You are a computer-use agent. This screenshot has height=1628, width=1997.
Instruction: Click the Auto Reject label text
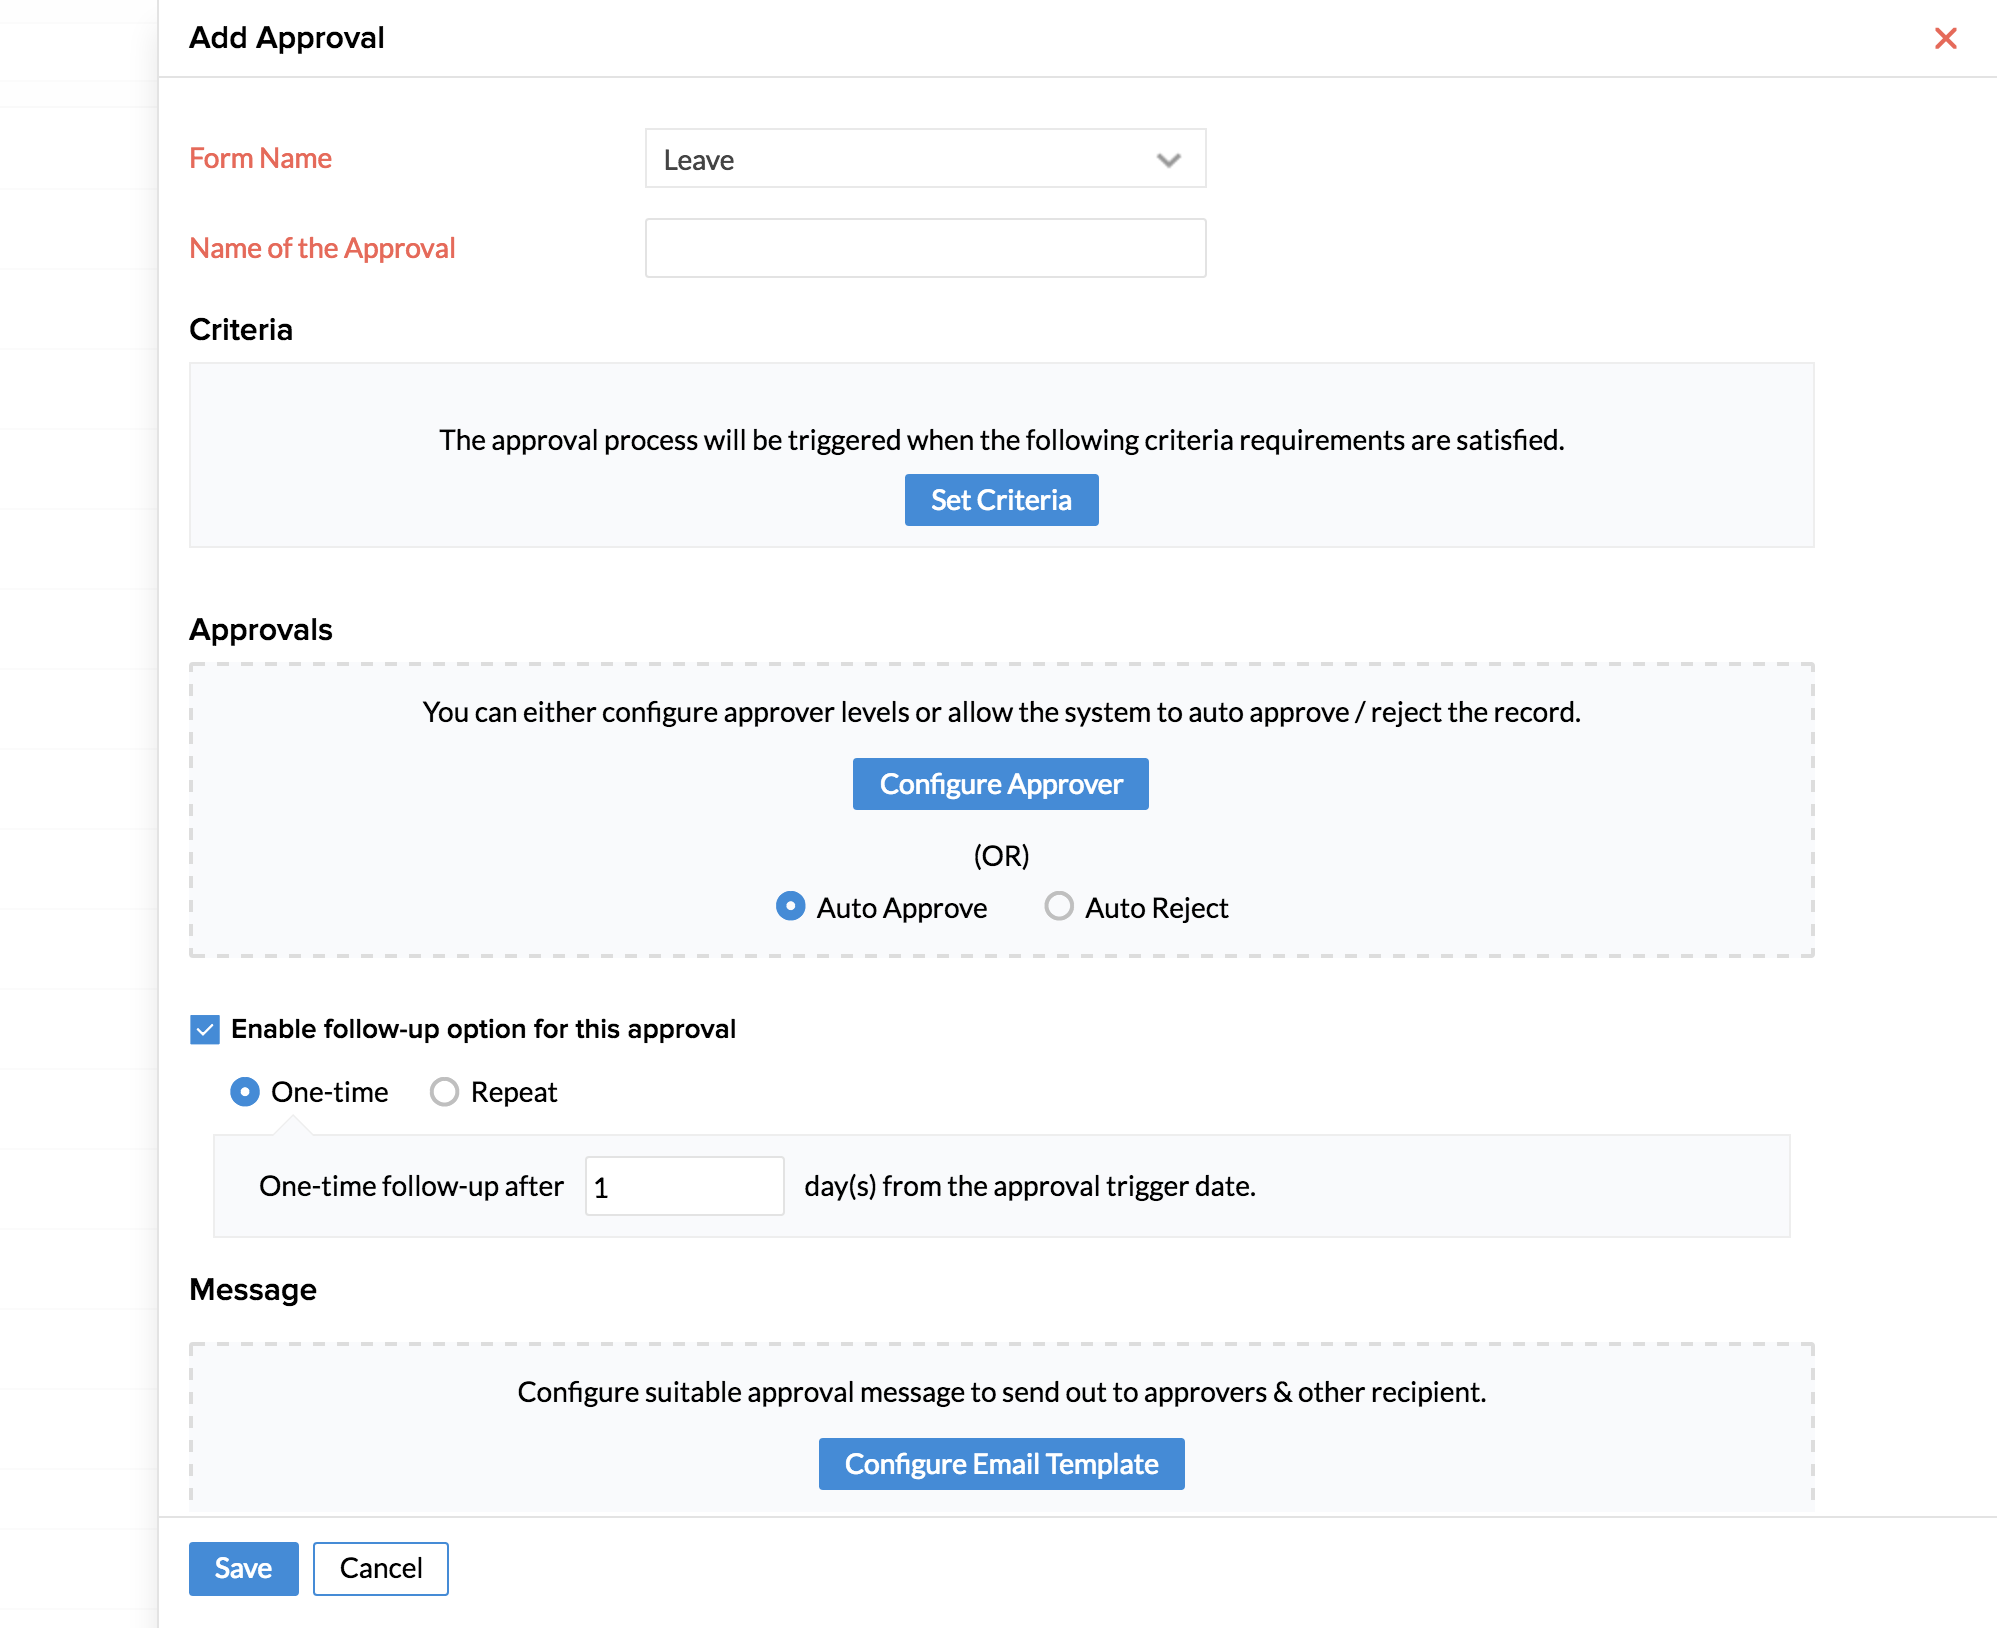point(1156,908)
